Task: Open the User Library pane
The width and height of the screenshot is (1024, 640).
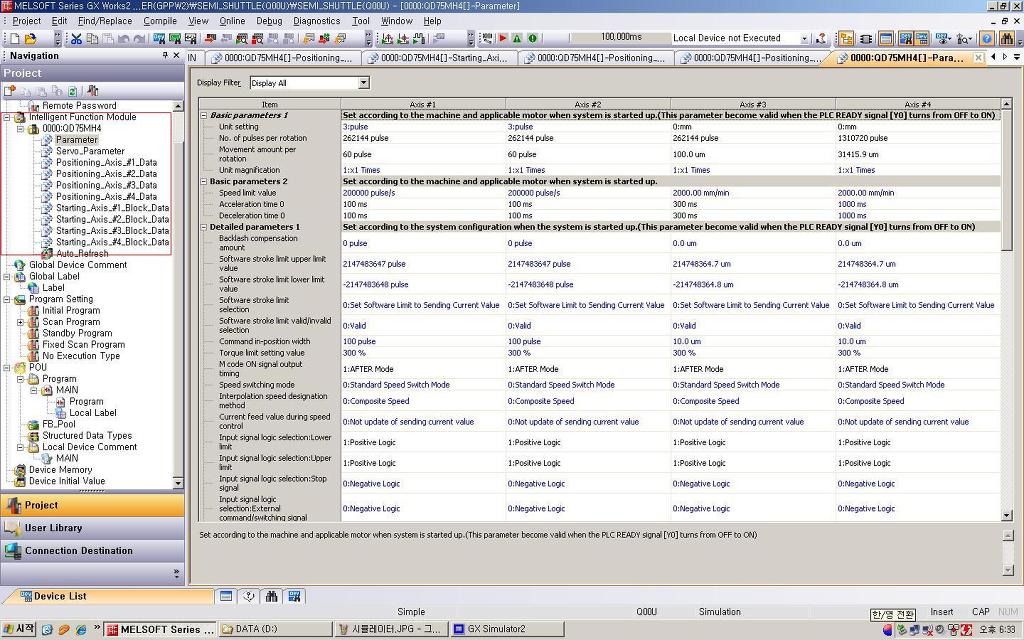Action: [x=92, y=528]
